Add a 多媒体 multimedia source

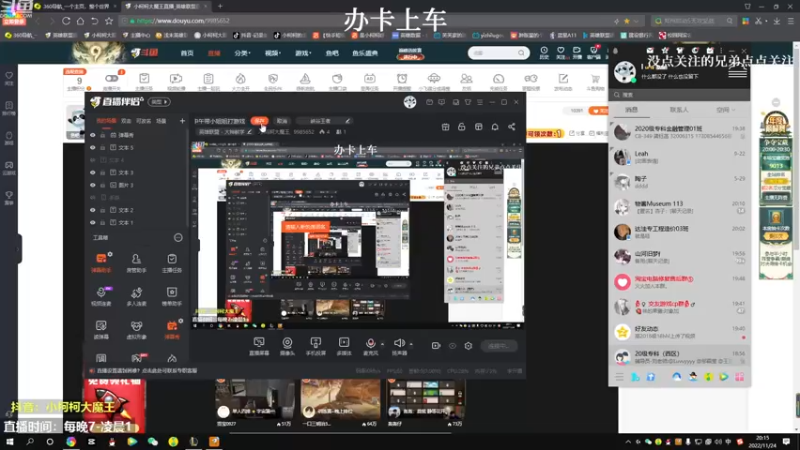pos(344,346)
